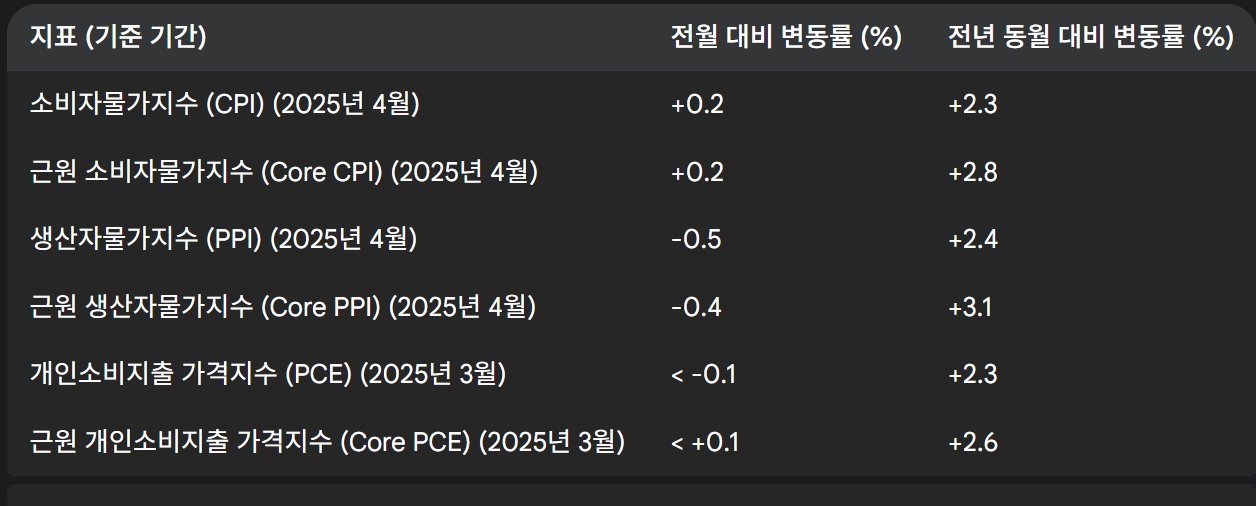Click the Core CPI yearly value +2.8
Viewport: 1256px width, 506px height.
(x=973, y=172)
